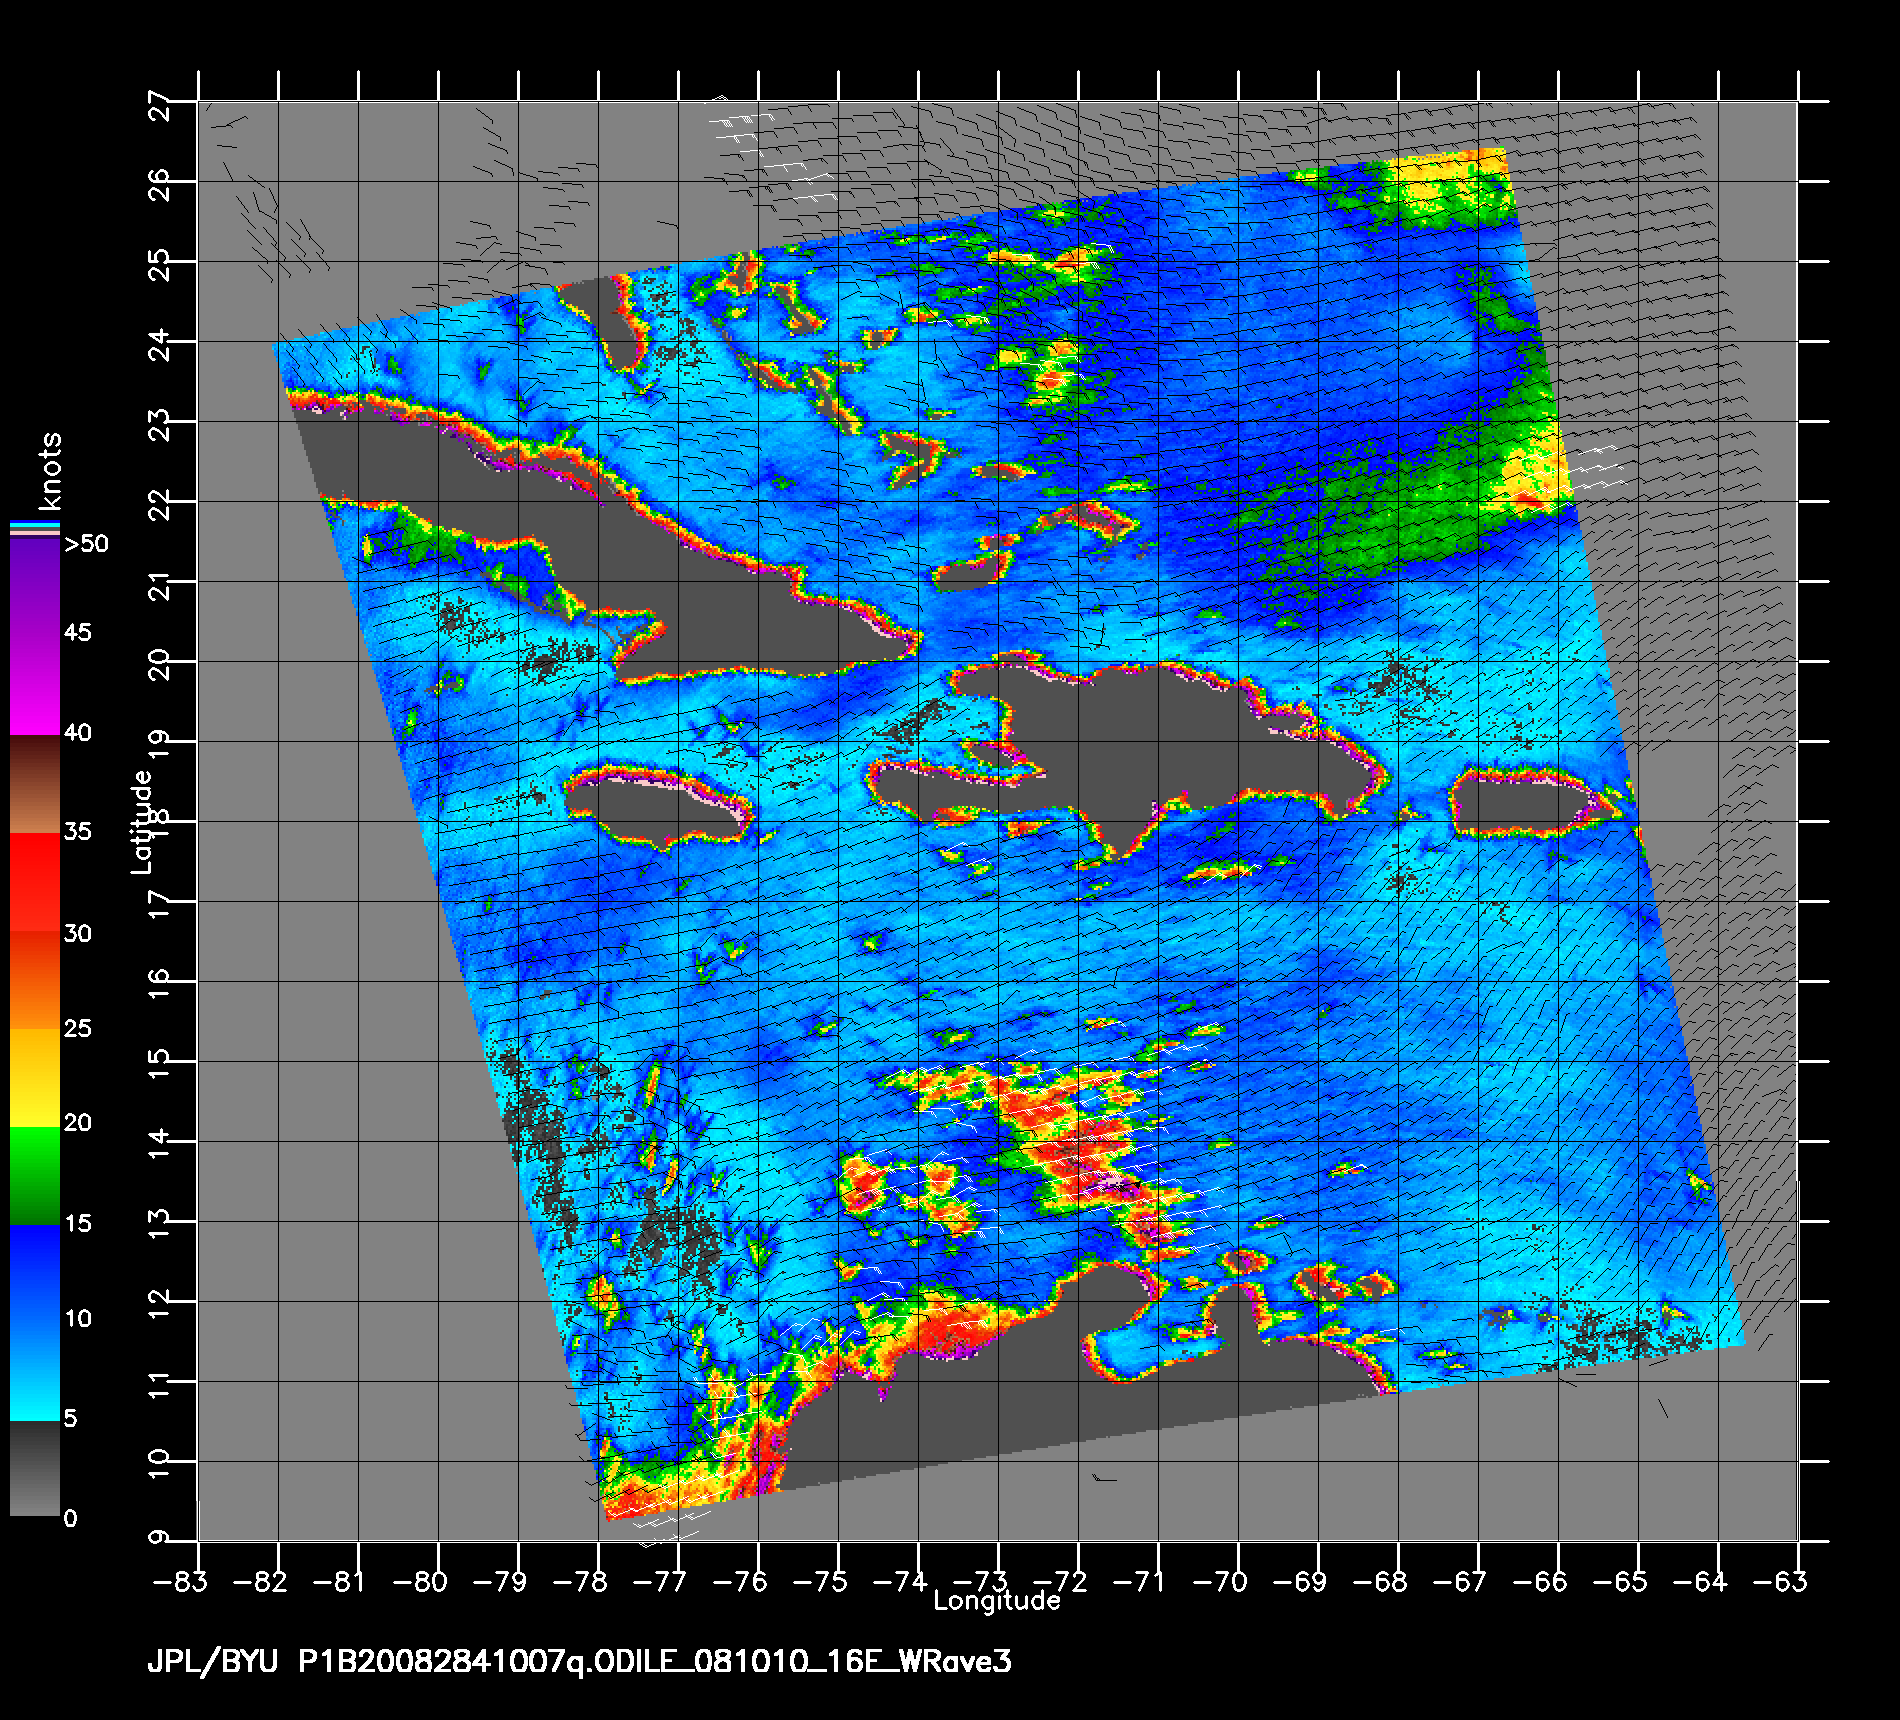Pick the gray 0-5 knots colorbar segment
Screen dimensions: 1900x1720
tap(35, 1468)
